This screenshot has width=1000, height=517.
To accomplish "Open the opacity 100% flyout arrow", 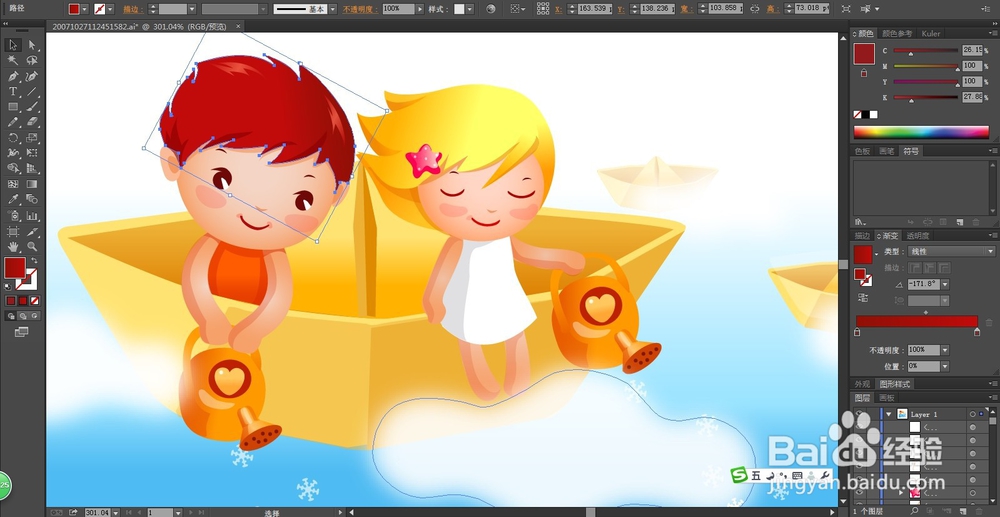I will (x=419, y=9).
